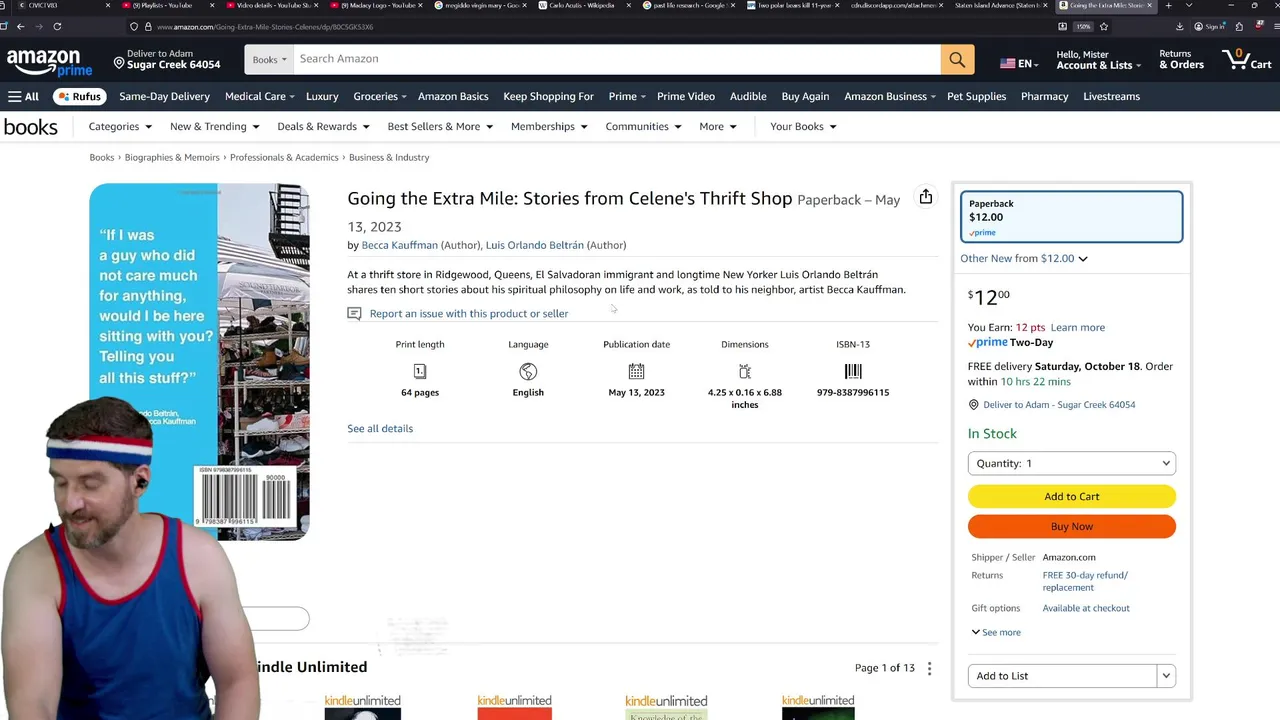Click the Language globe icon
The image size is (1280, 720).
528,371
